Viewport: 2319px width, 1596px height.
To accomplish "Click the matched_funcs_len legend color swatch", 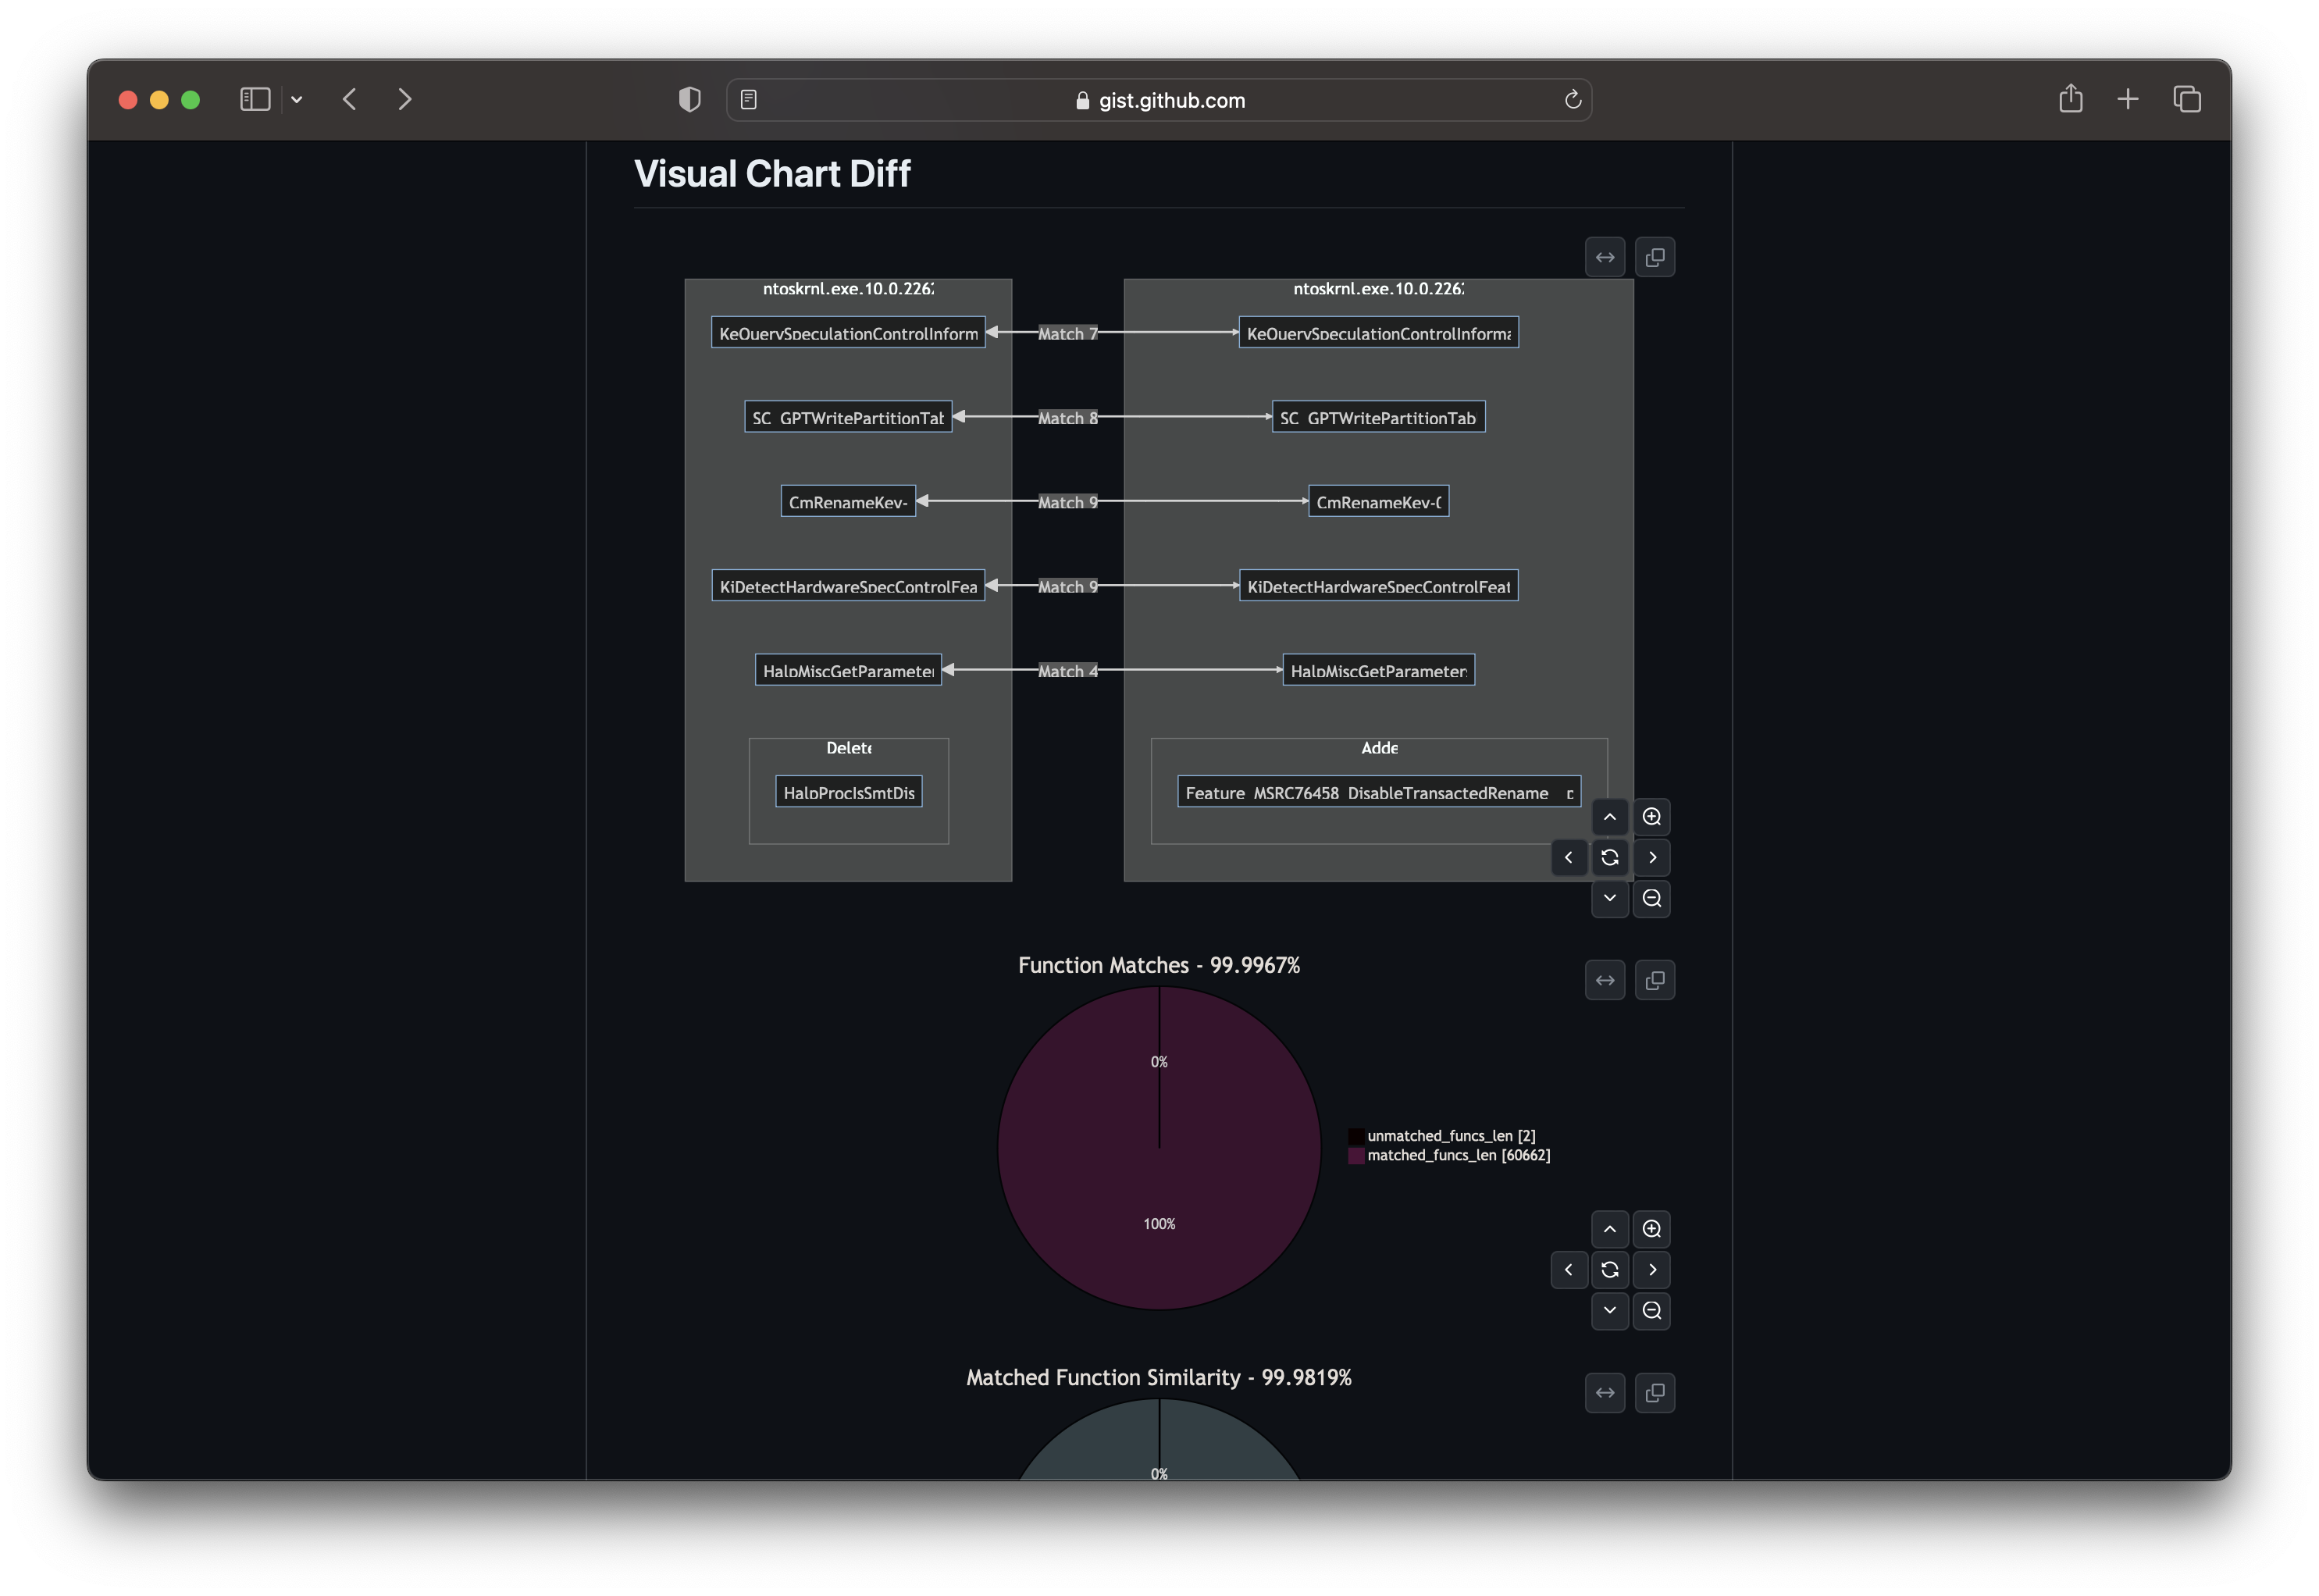I will point(1355,1156).
